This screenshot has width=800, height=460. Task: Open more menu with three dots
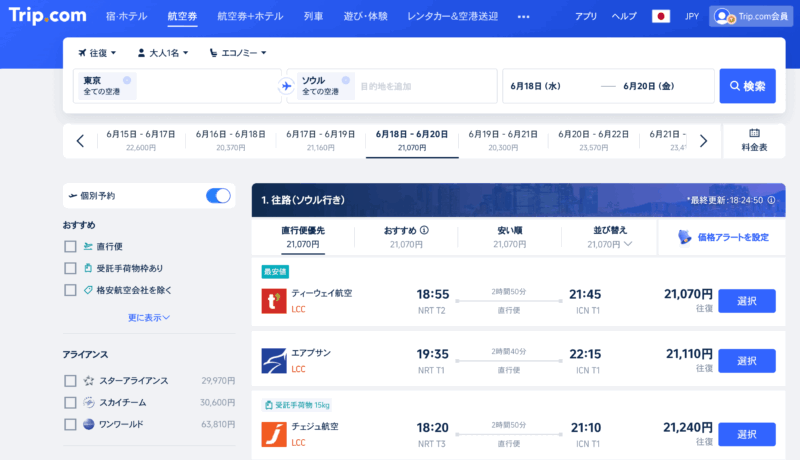point(523,17)
